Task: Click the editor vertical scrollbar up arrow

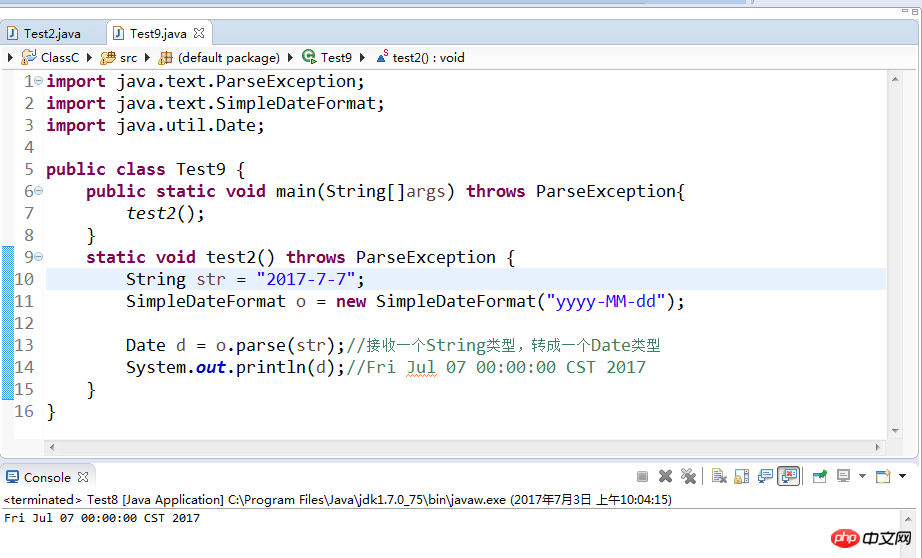Action: click(895, 79)
